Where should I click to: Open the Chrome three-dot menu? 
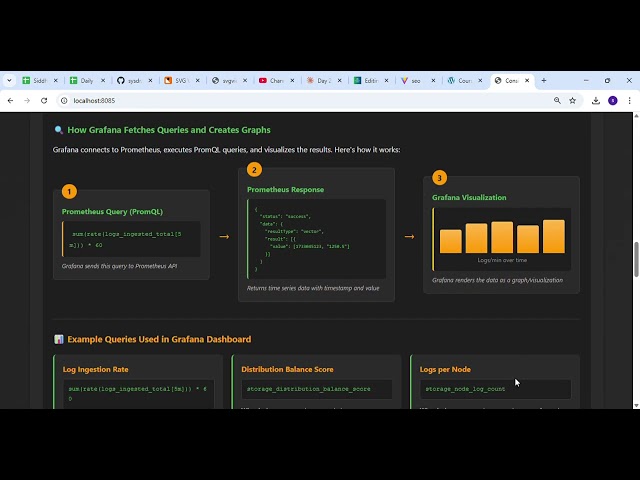pyautogui.click(x=629, y=100)
